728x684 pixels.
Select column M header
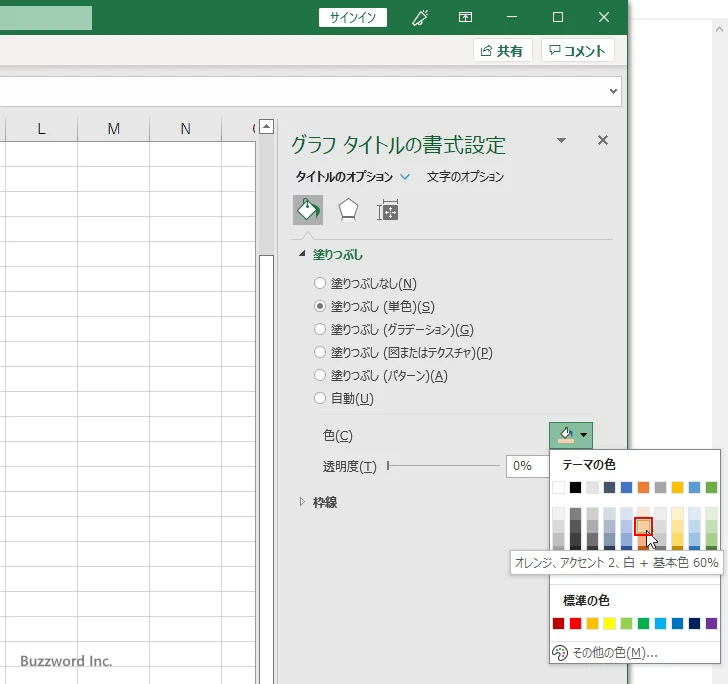(x=113, y=129)
